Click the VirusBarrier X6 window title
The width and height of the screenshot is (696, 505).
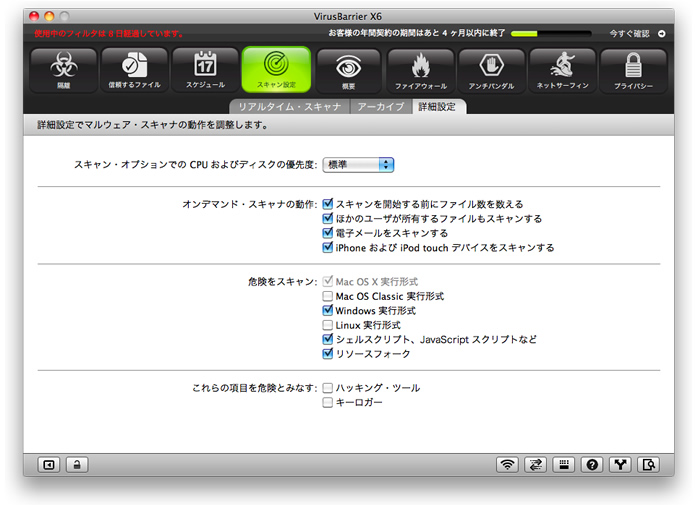(348, 16)
